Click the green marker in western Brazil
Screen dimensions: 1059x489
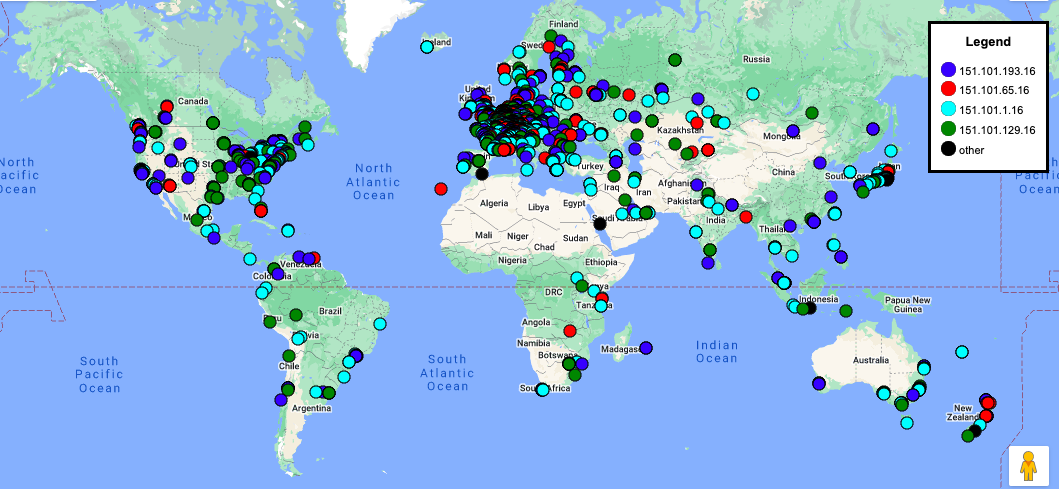(296, 315)
